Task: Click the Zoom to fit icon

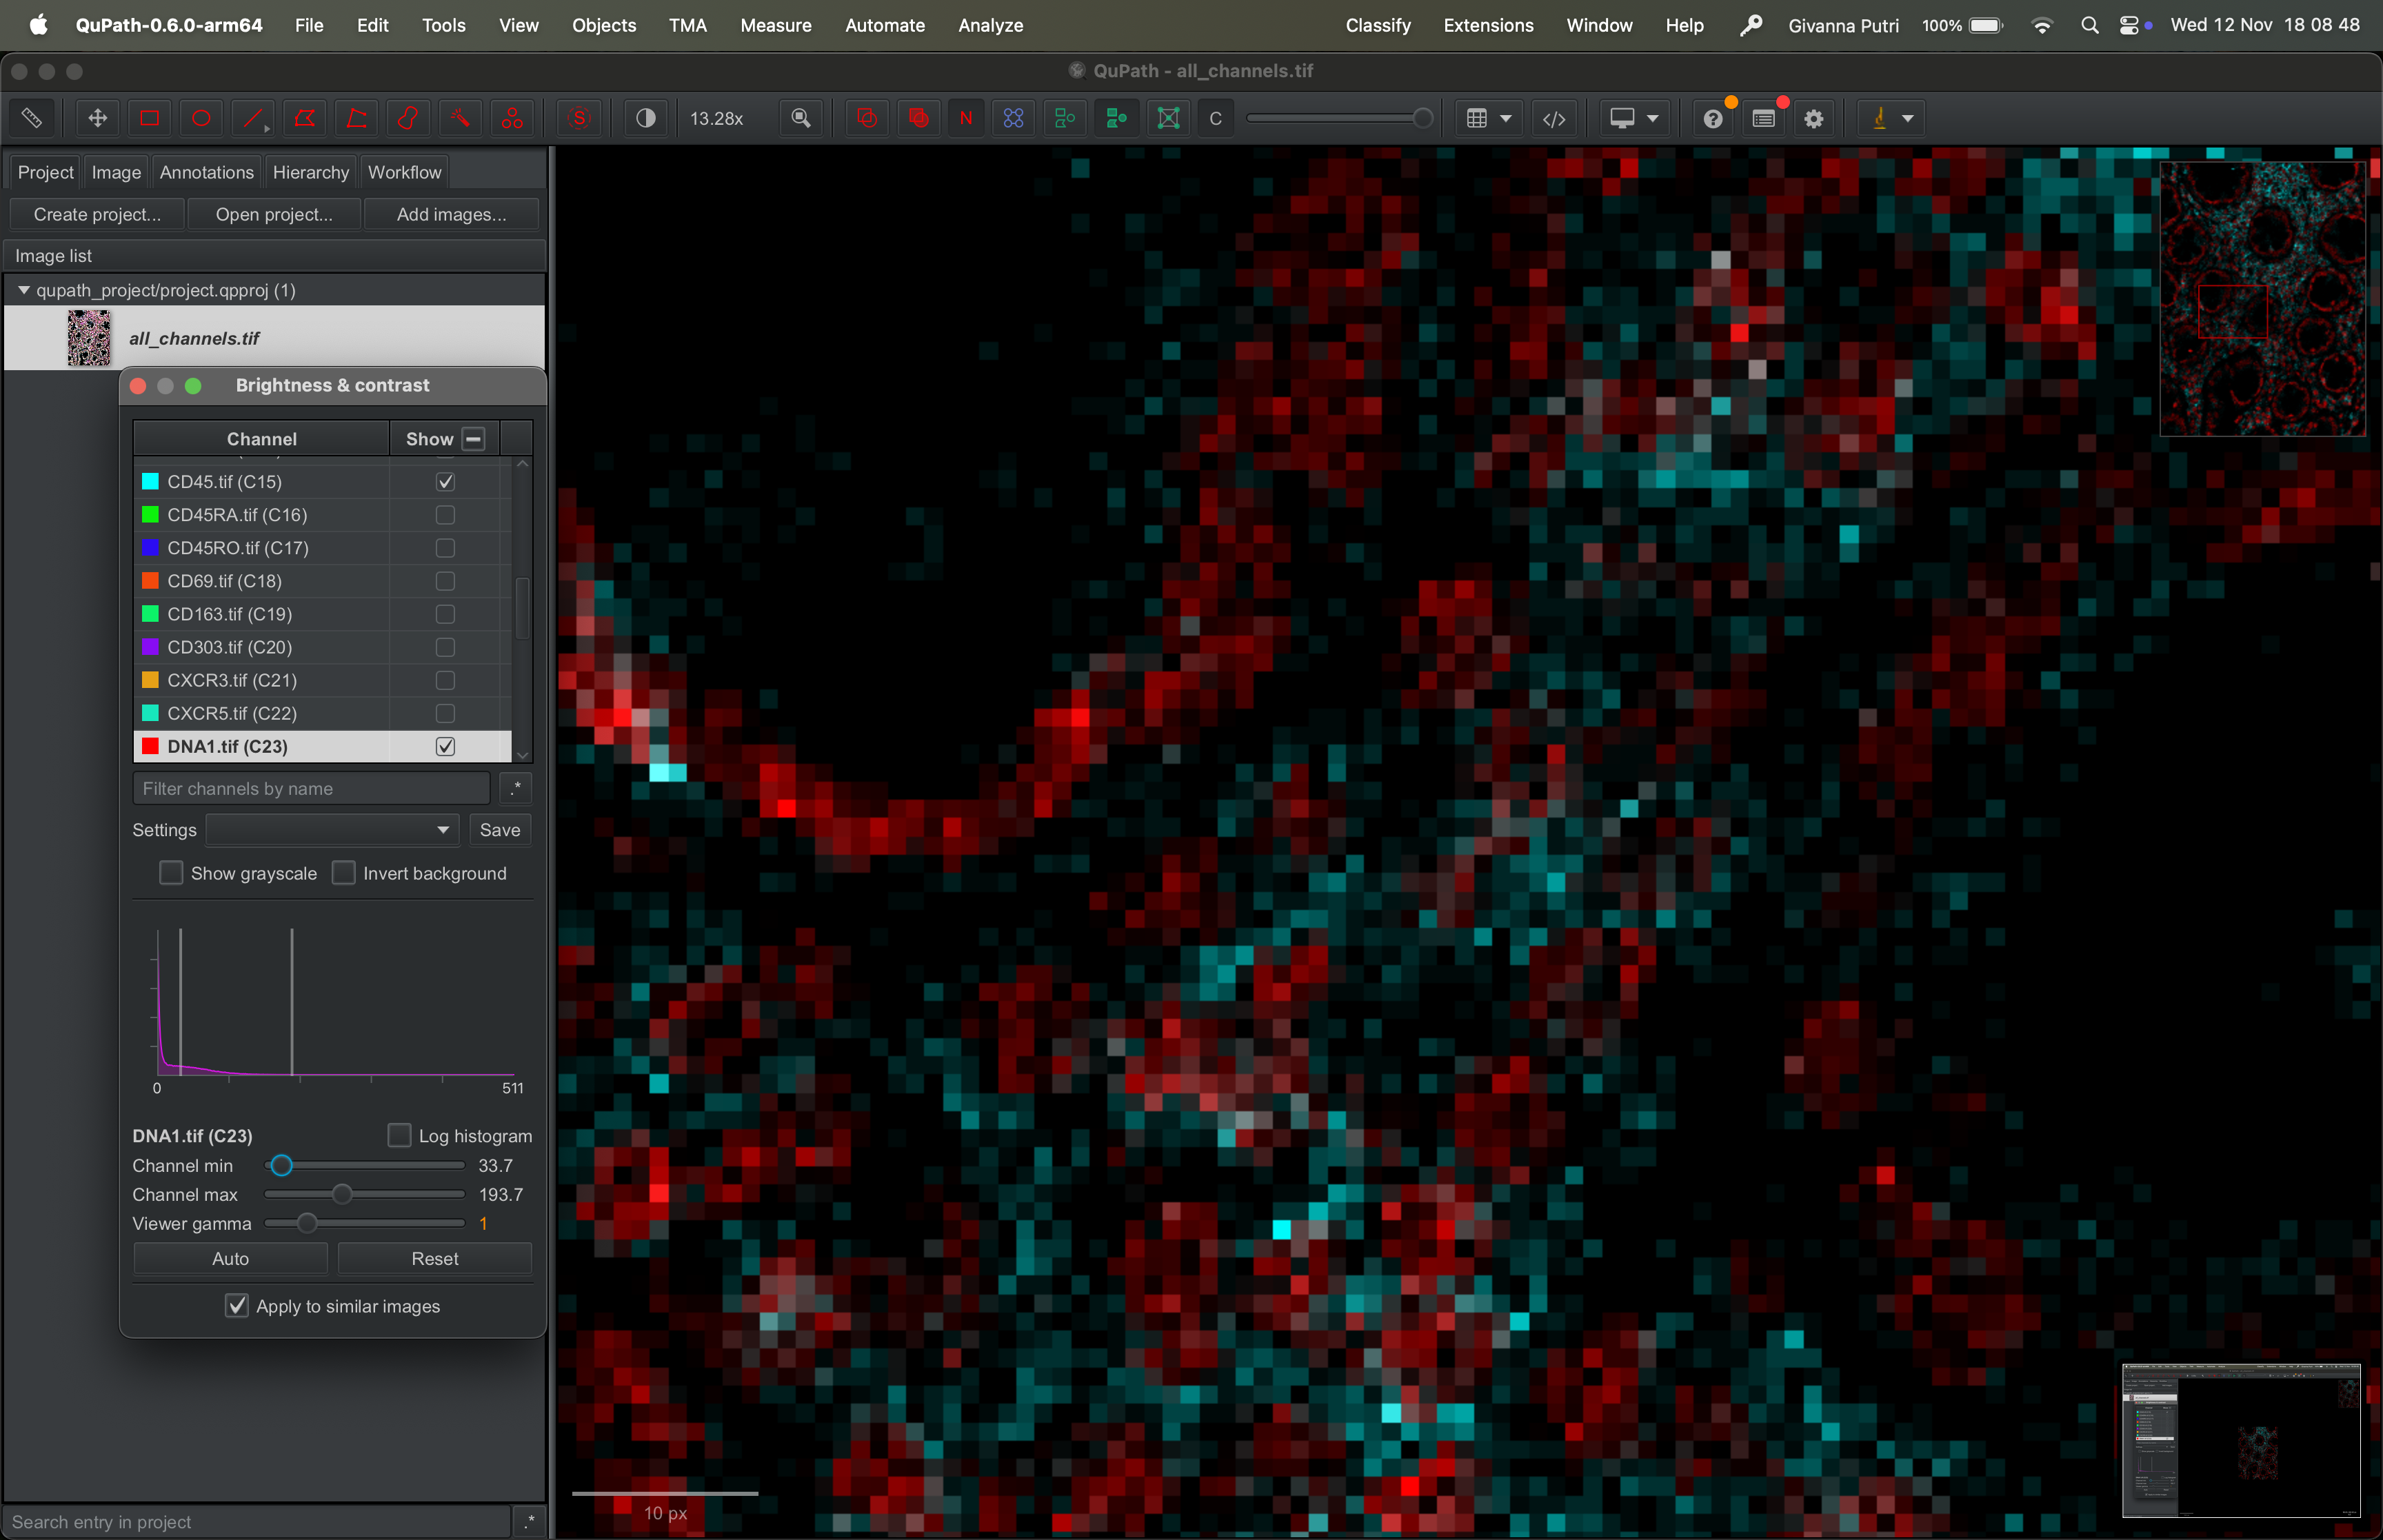Action: [801, 118]
